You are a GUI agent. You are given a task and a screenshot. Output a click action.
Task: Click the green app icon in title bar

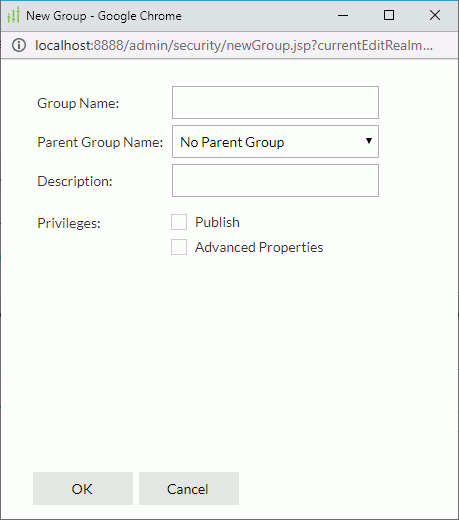click(13, 15)
